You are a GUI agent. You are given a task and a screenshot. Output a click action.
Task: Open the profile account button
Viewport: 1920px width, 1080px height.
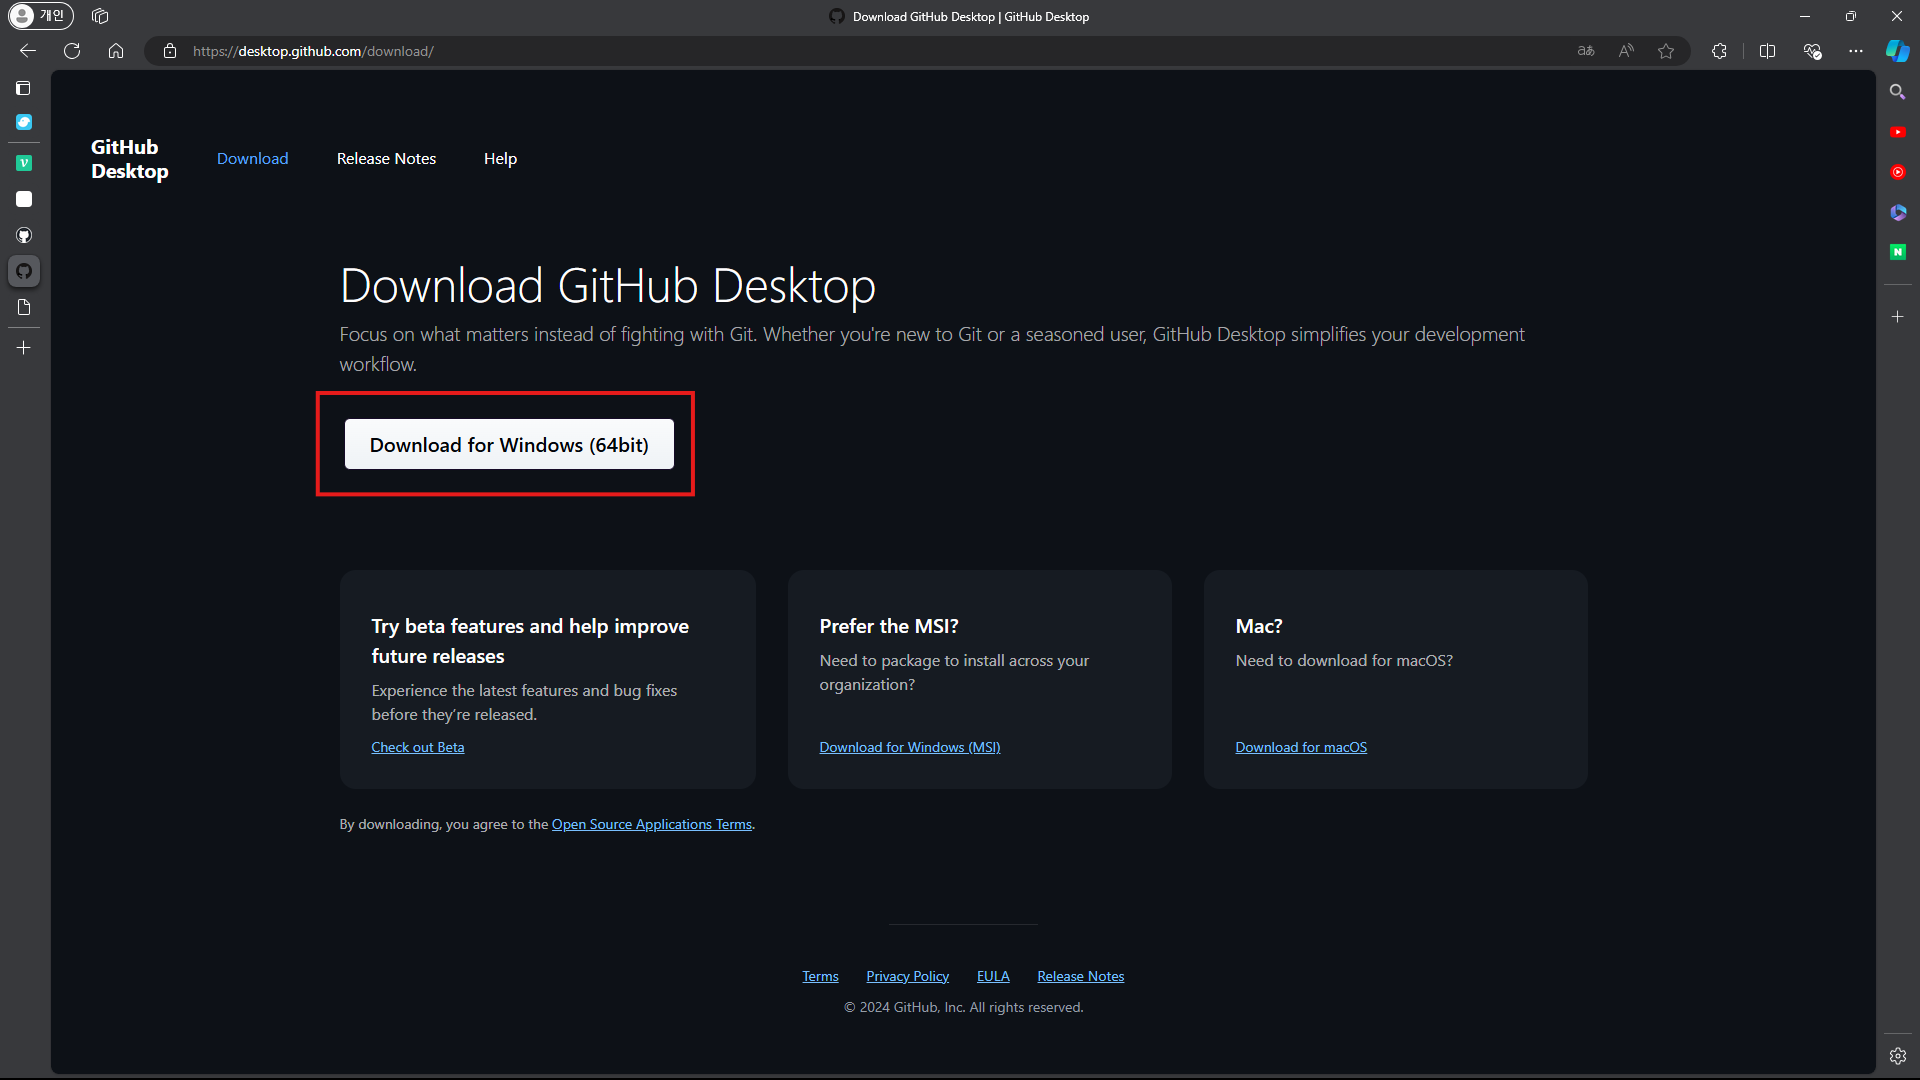coord(40,16)
